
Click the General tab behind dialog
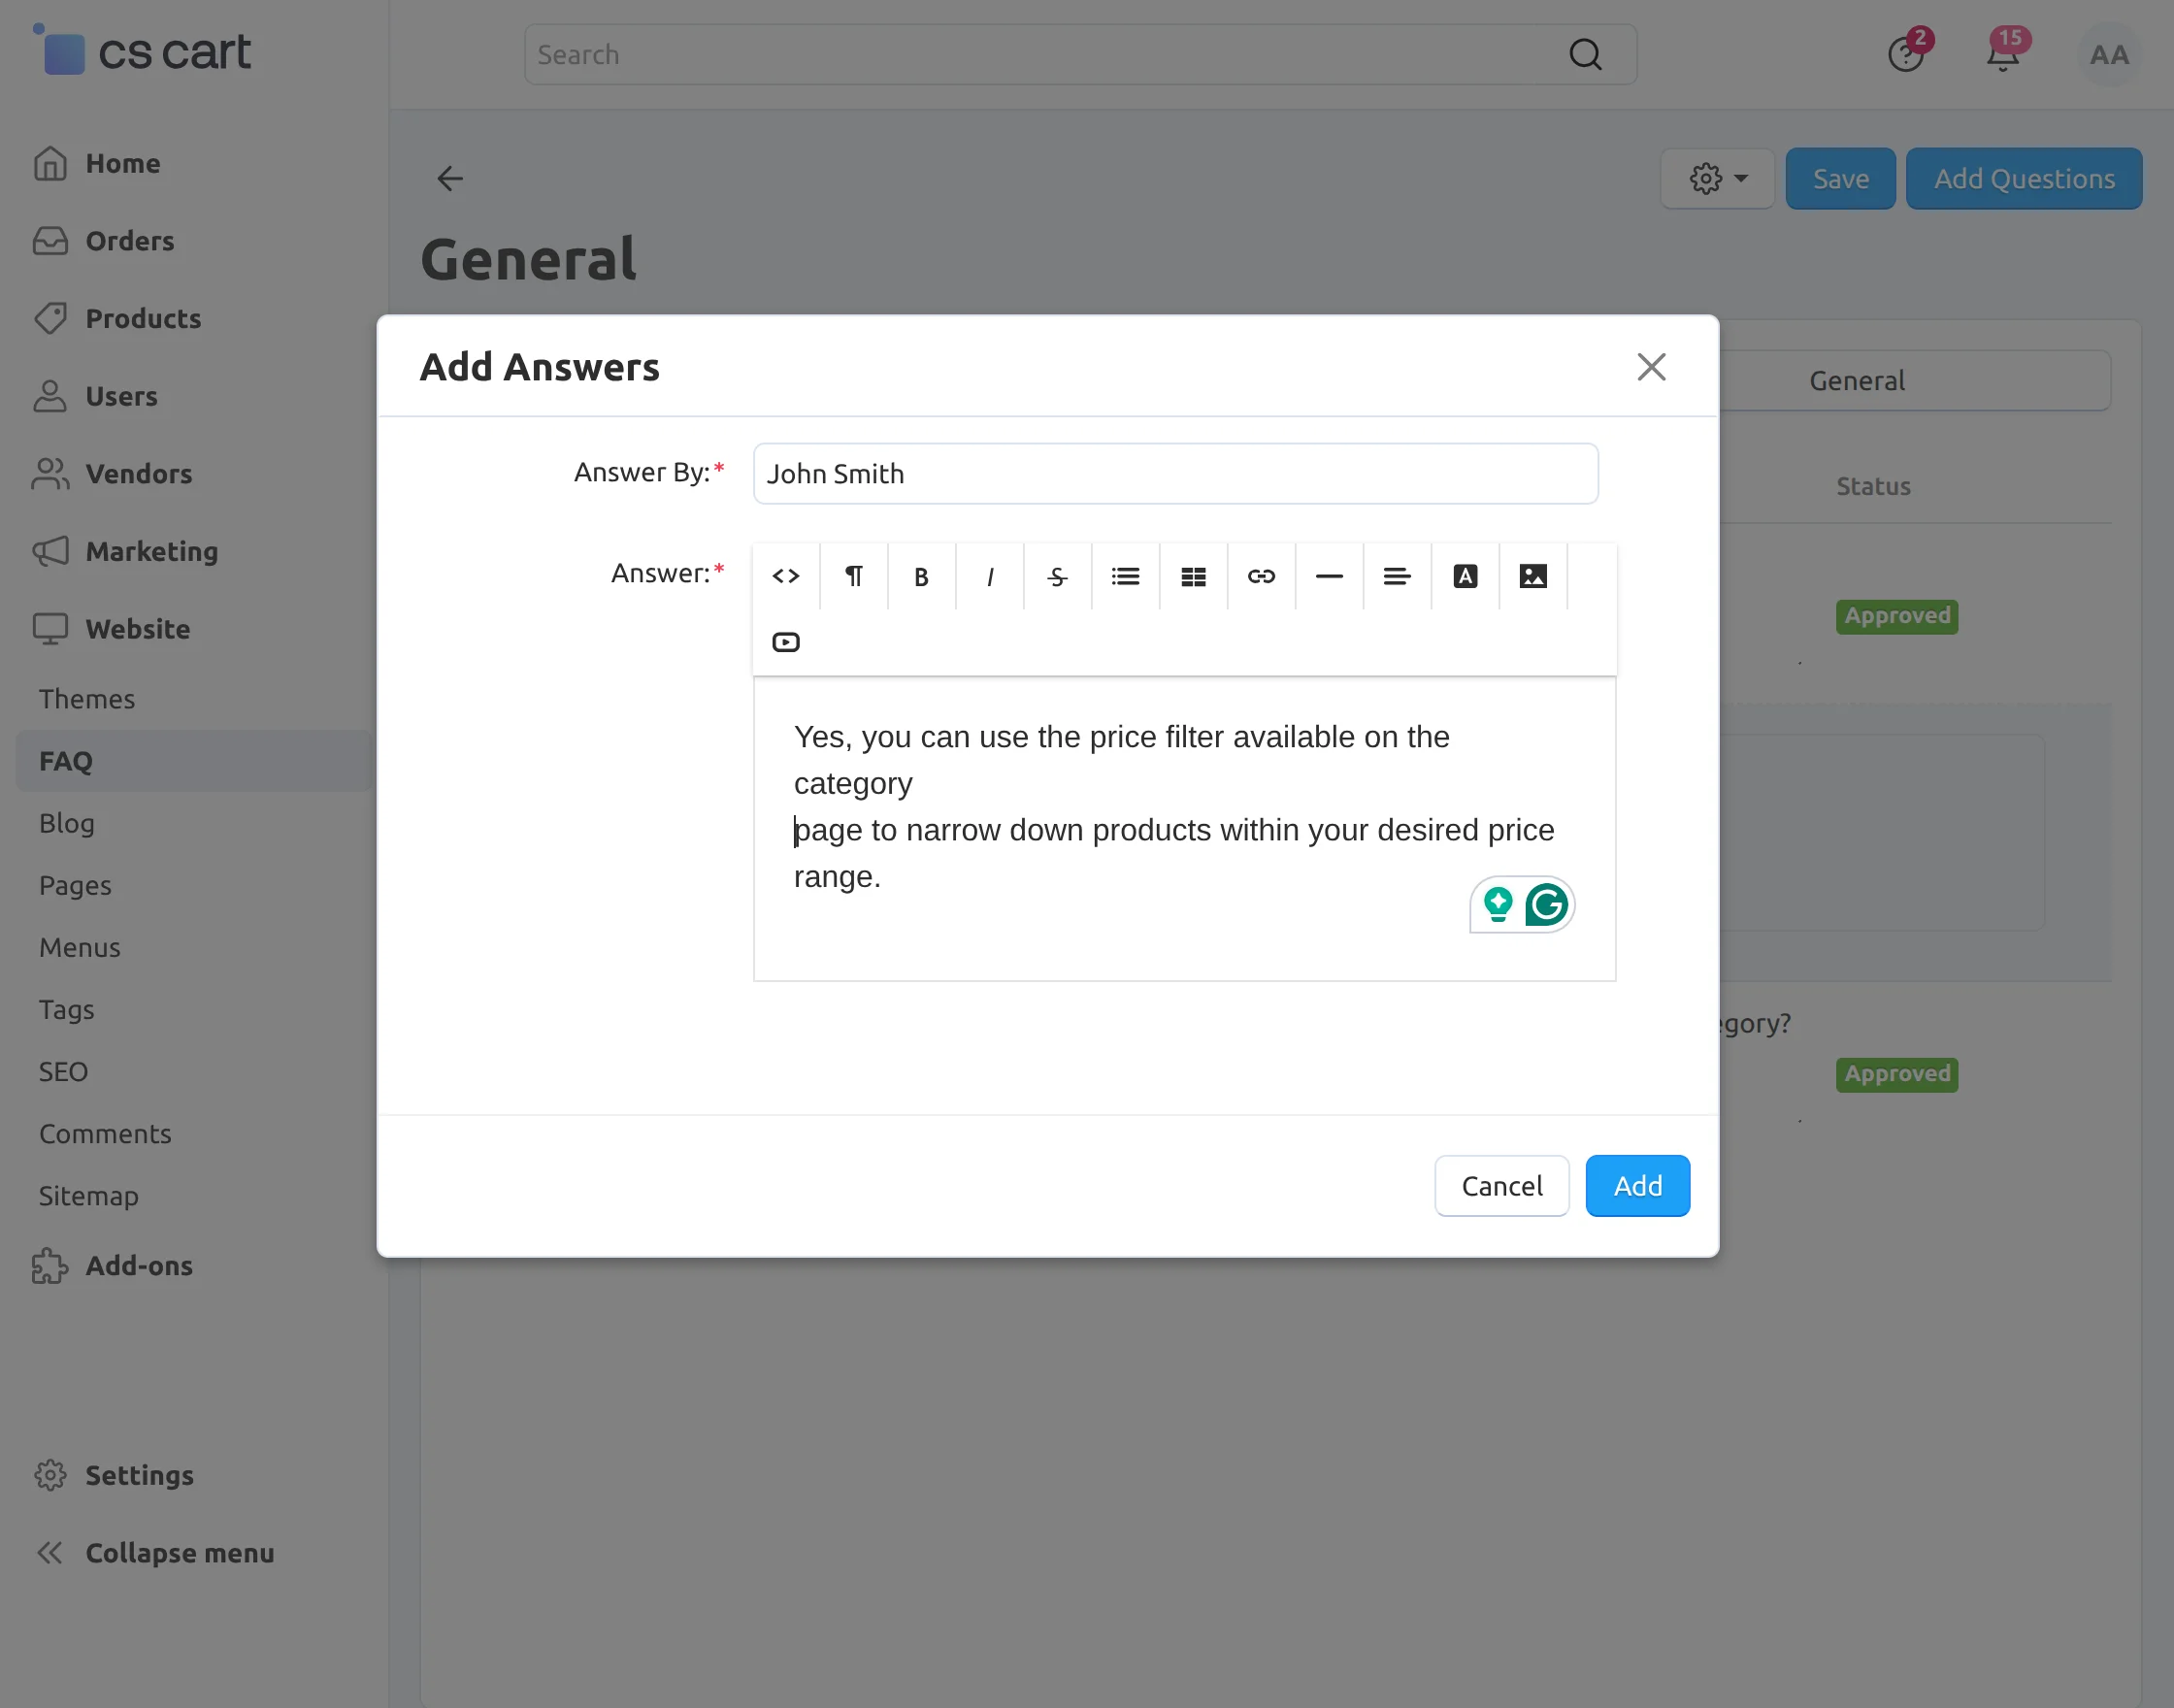(x=1857, y=381)
